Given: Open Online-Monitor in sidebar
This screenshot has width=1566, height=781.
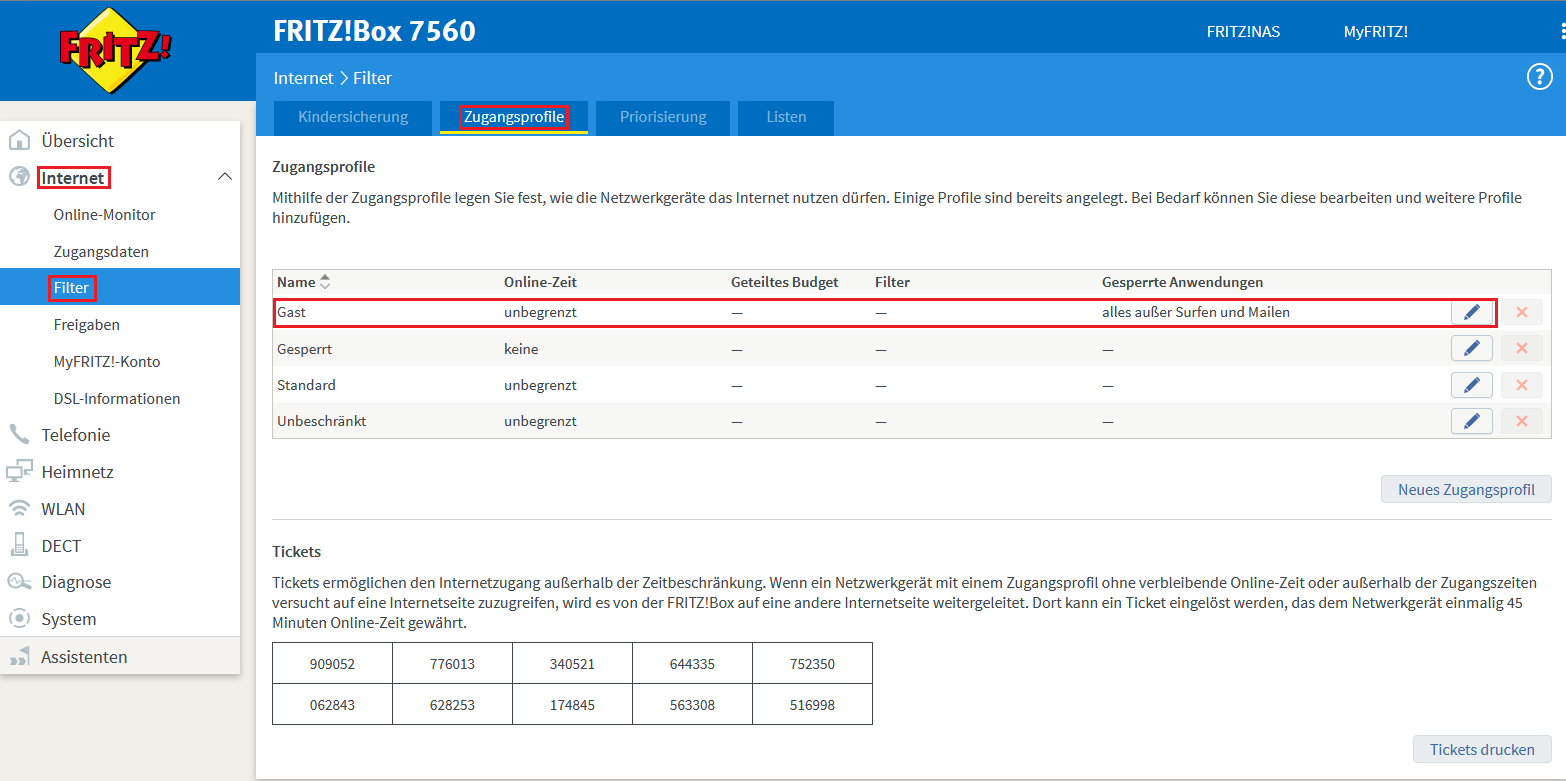Looking at the screenshot, I should pyautogui.click(x=104, y=214).
